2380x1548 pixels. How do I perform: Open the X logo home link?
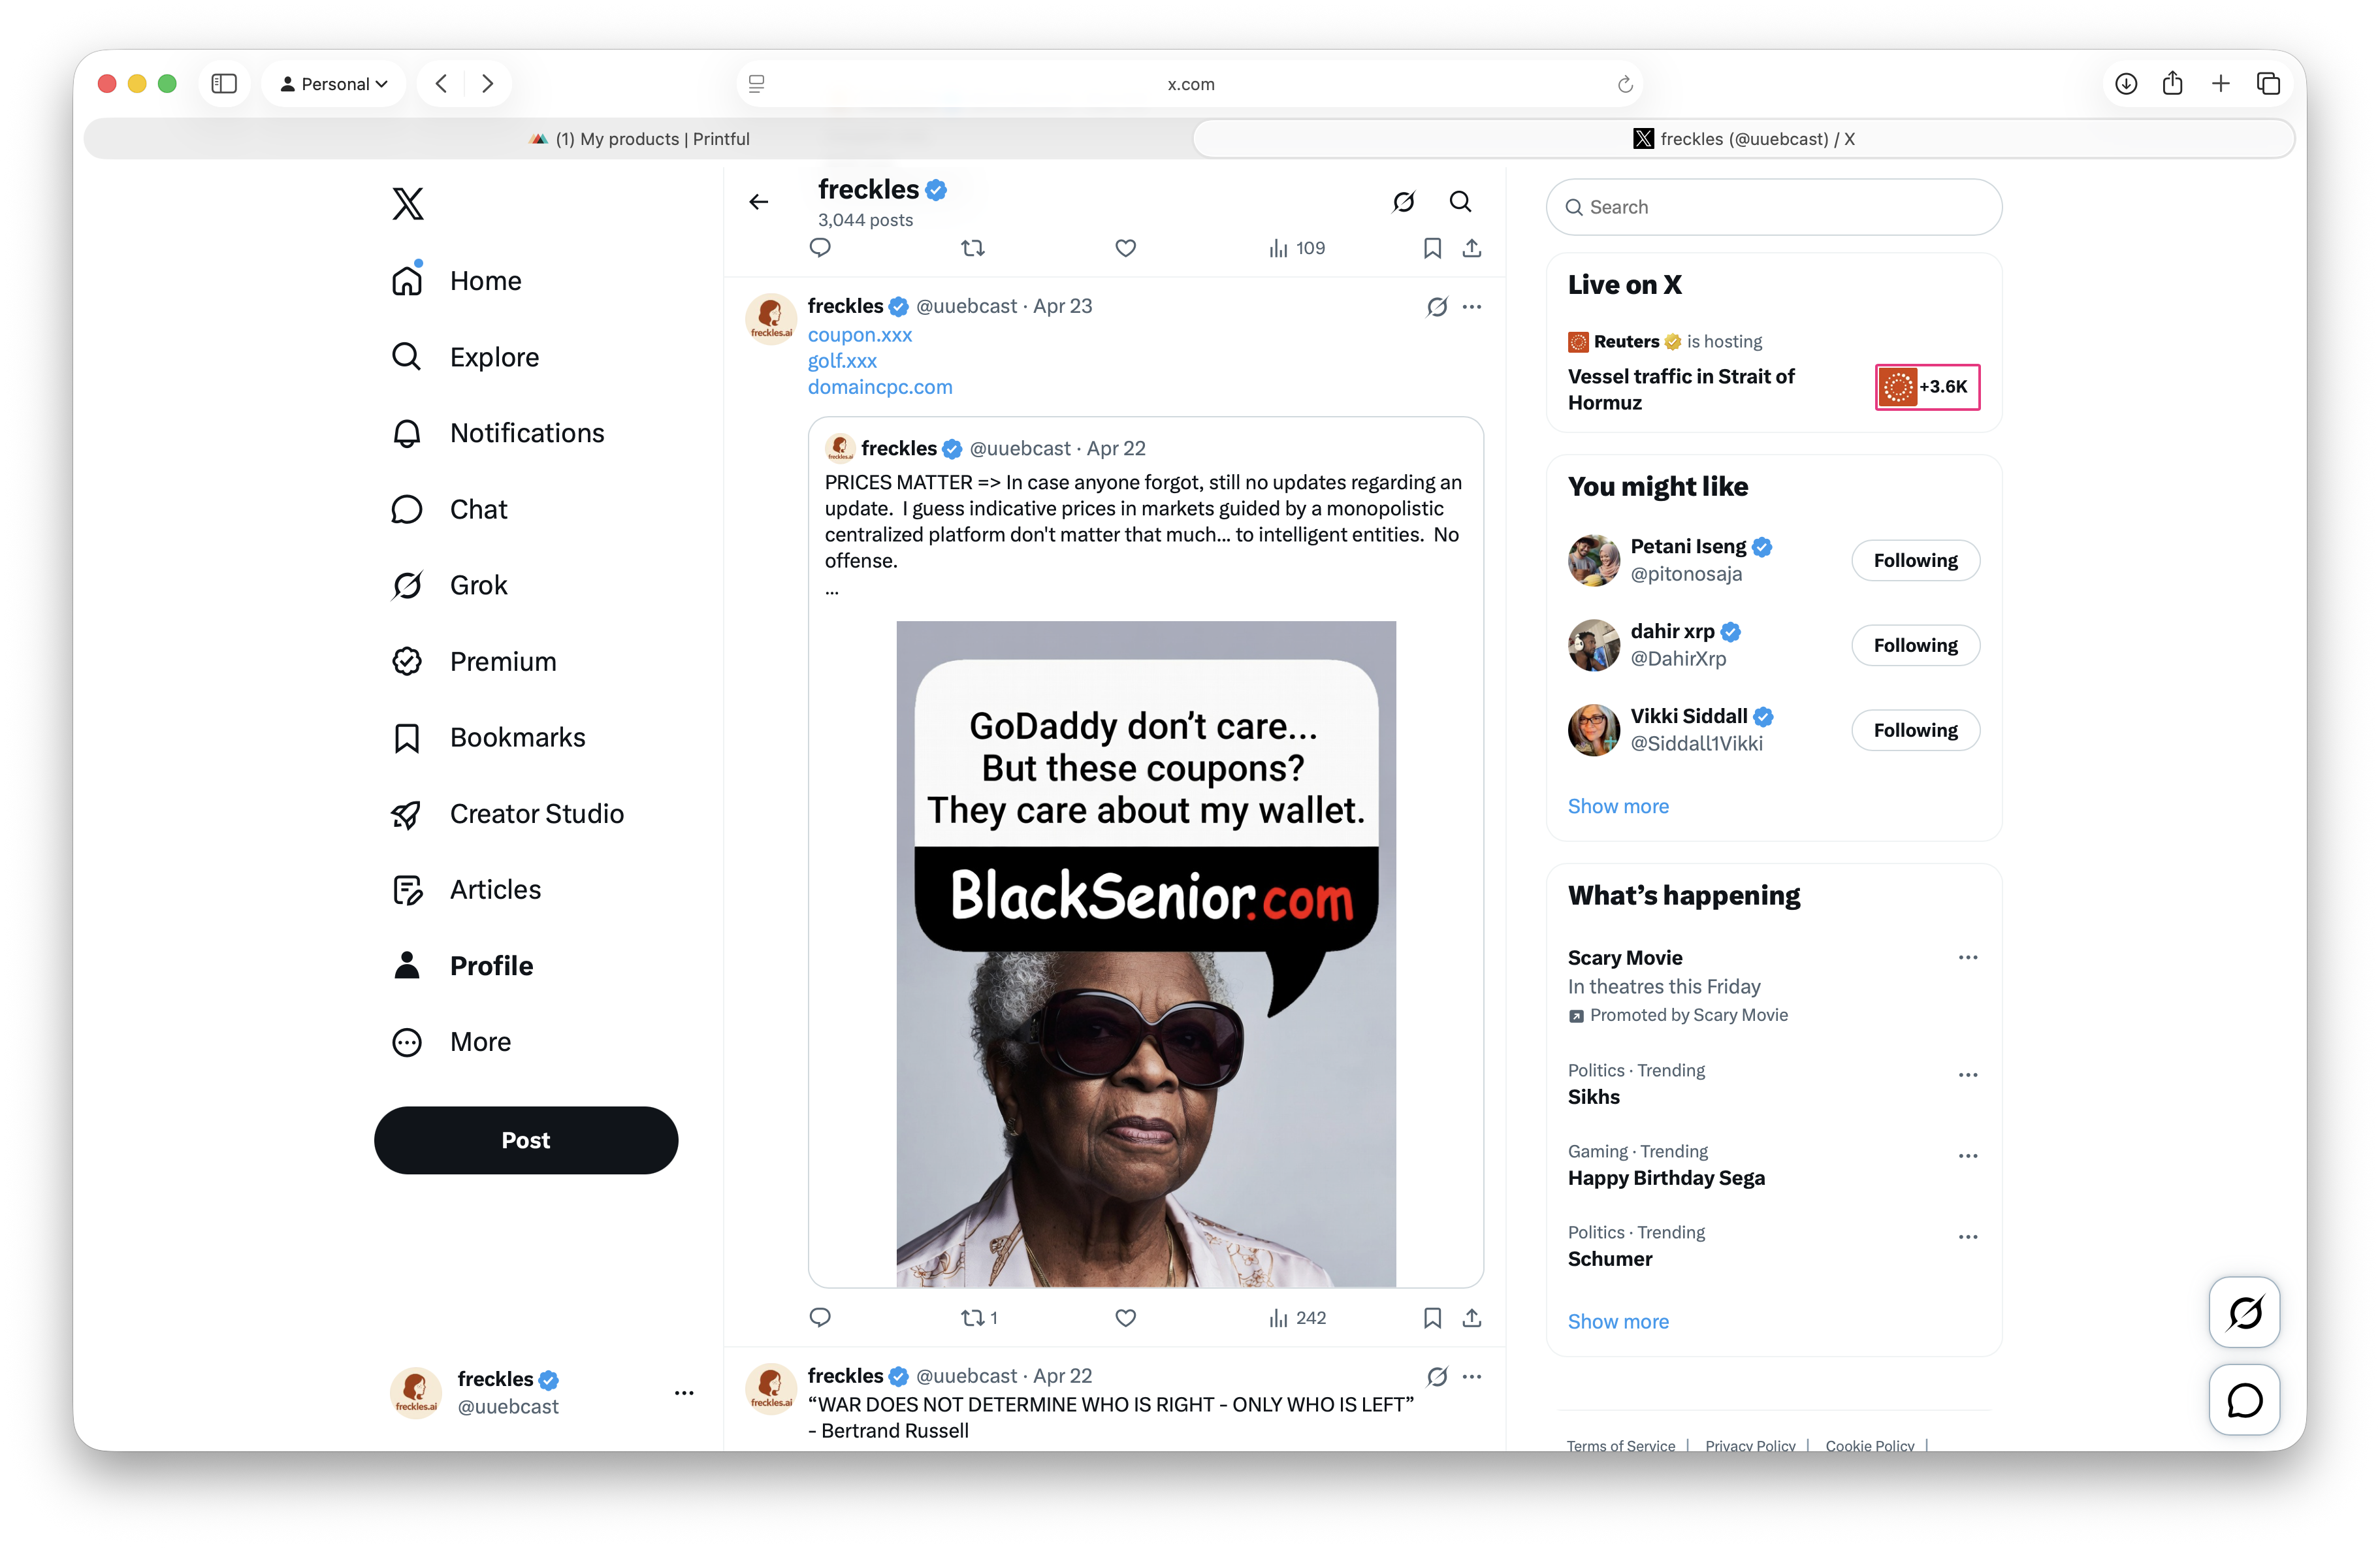407,204
